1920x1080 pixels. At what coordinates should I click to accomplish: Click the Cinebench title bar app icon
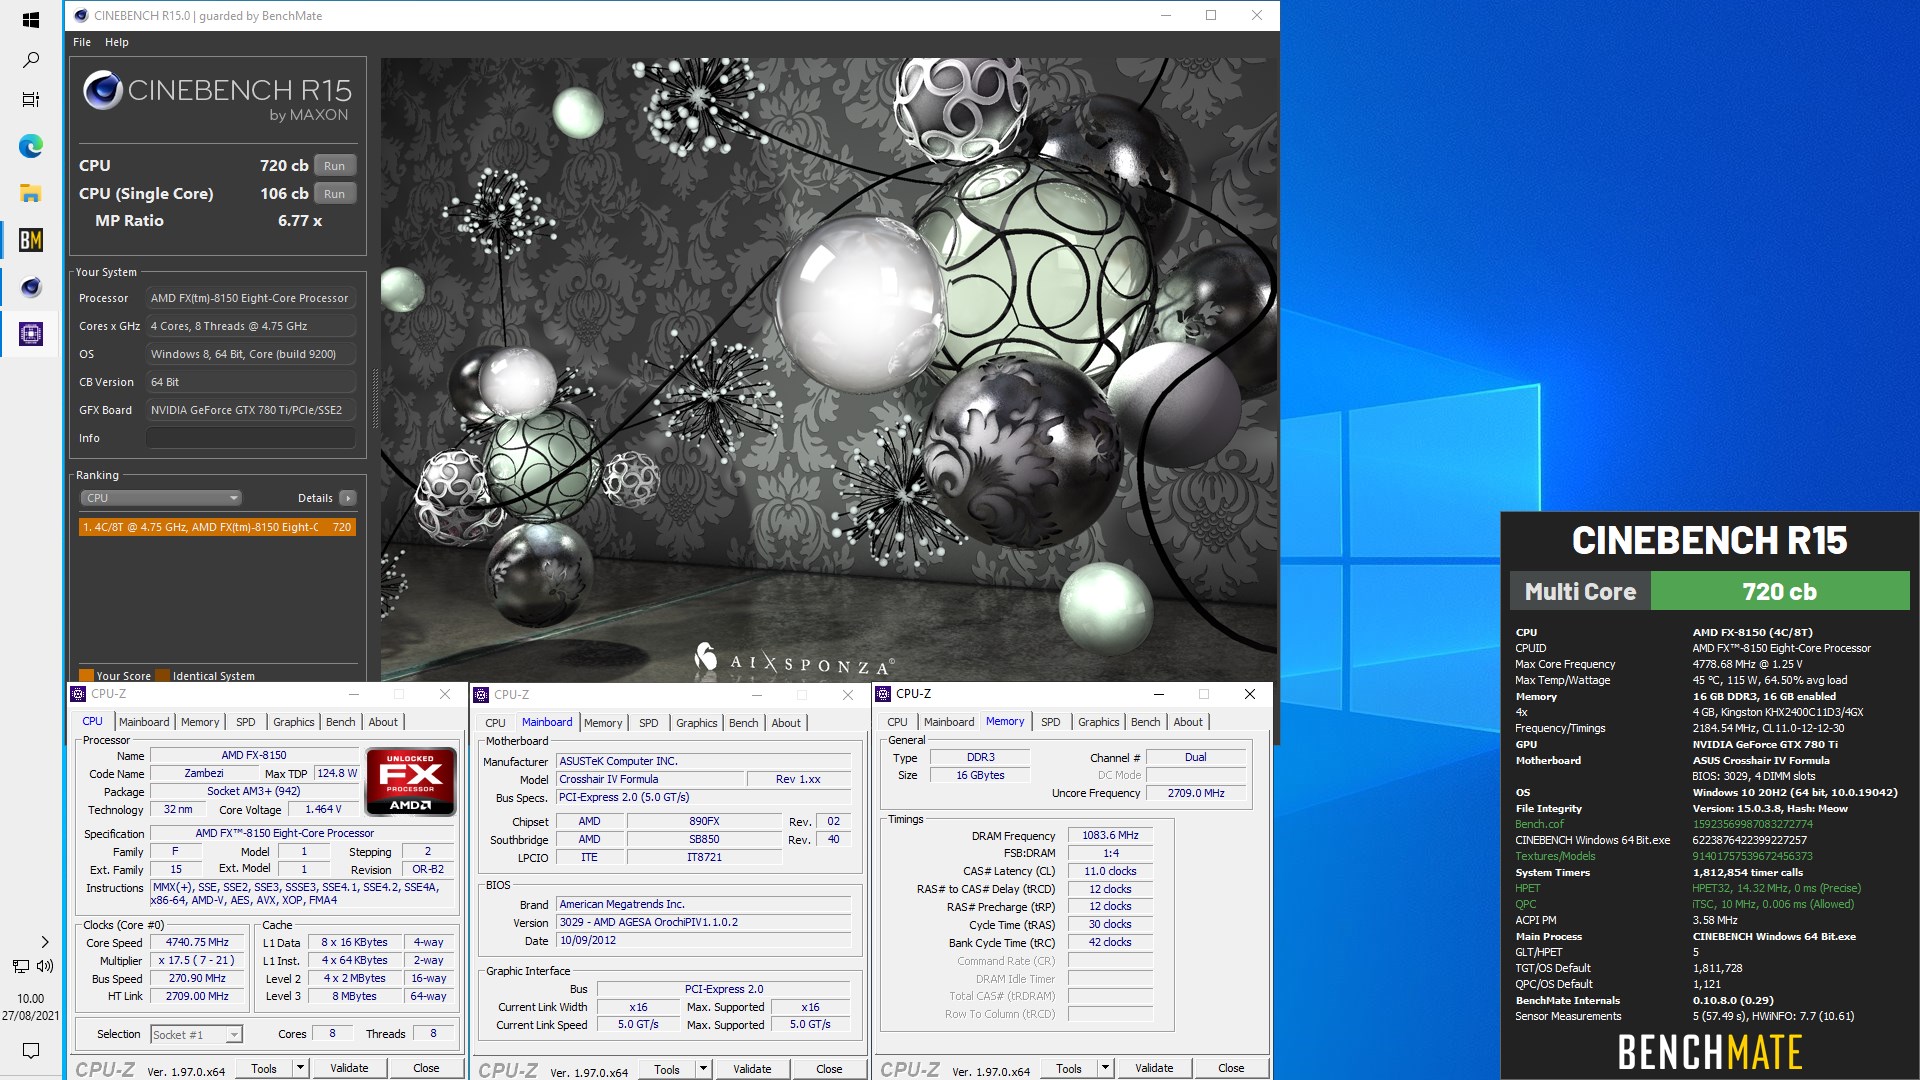click(x=79, y=16)
